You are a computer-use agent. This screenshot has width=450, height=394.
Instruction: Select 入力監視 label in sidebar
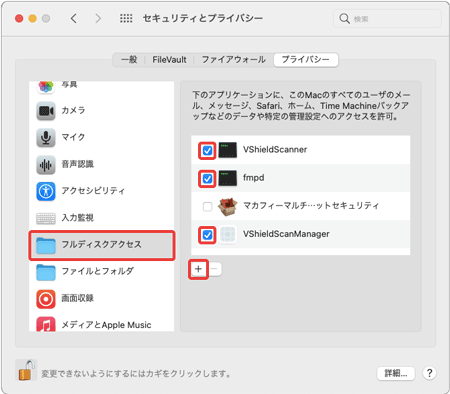(x=78, y=218)
